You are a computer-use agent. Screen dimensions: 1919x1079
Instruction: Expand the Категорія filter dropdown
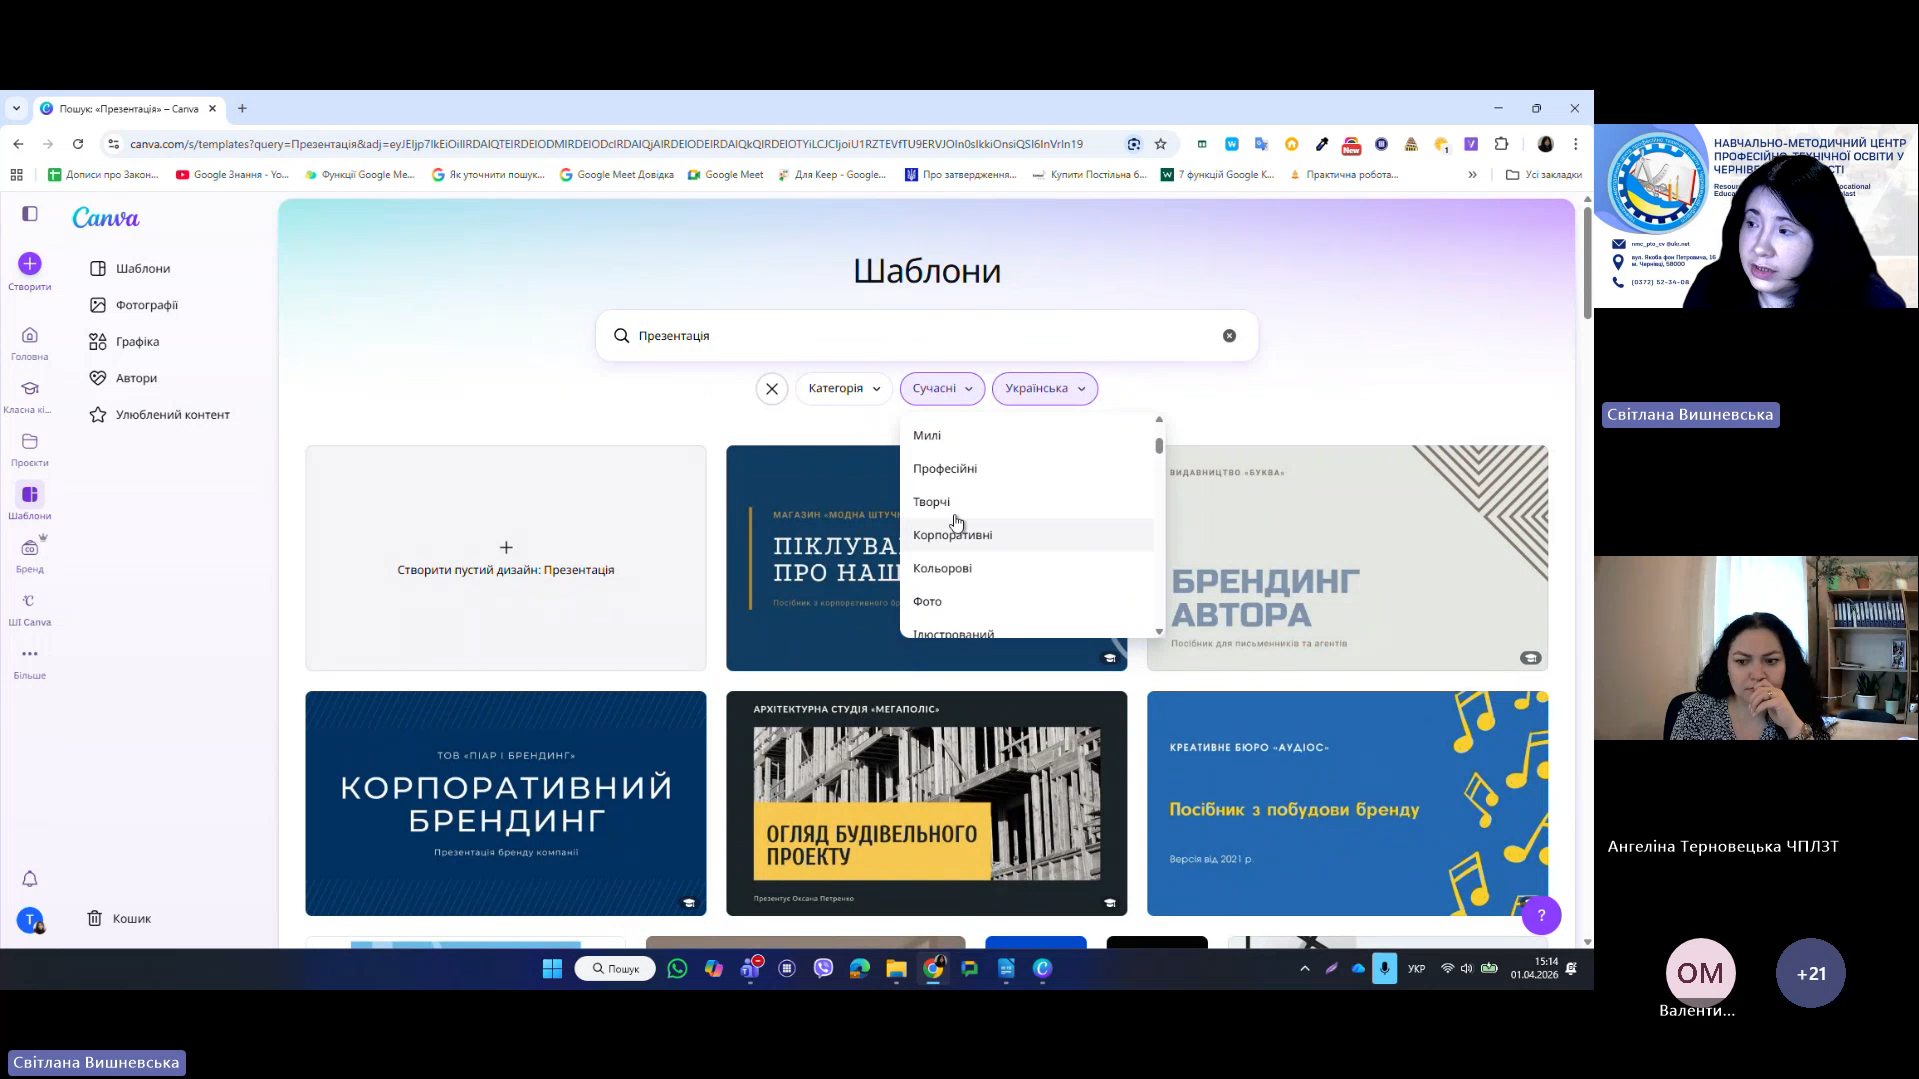coord(843,389)
